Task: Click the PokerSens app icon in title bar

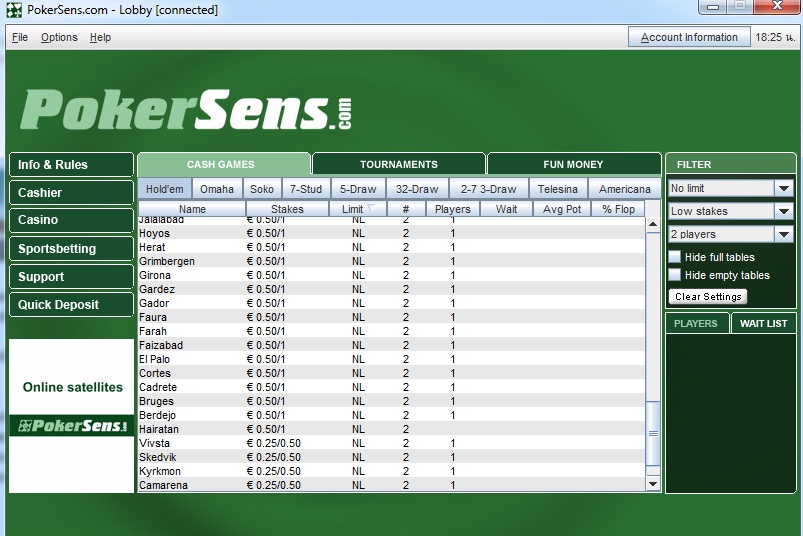Action: click(x=14, y=10)
